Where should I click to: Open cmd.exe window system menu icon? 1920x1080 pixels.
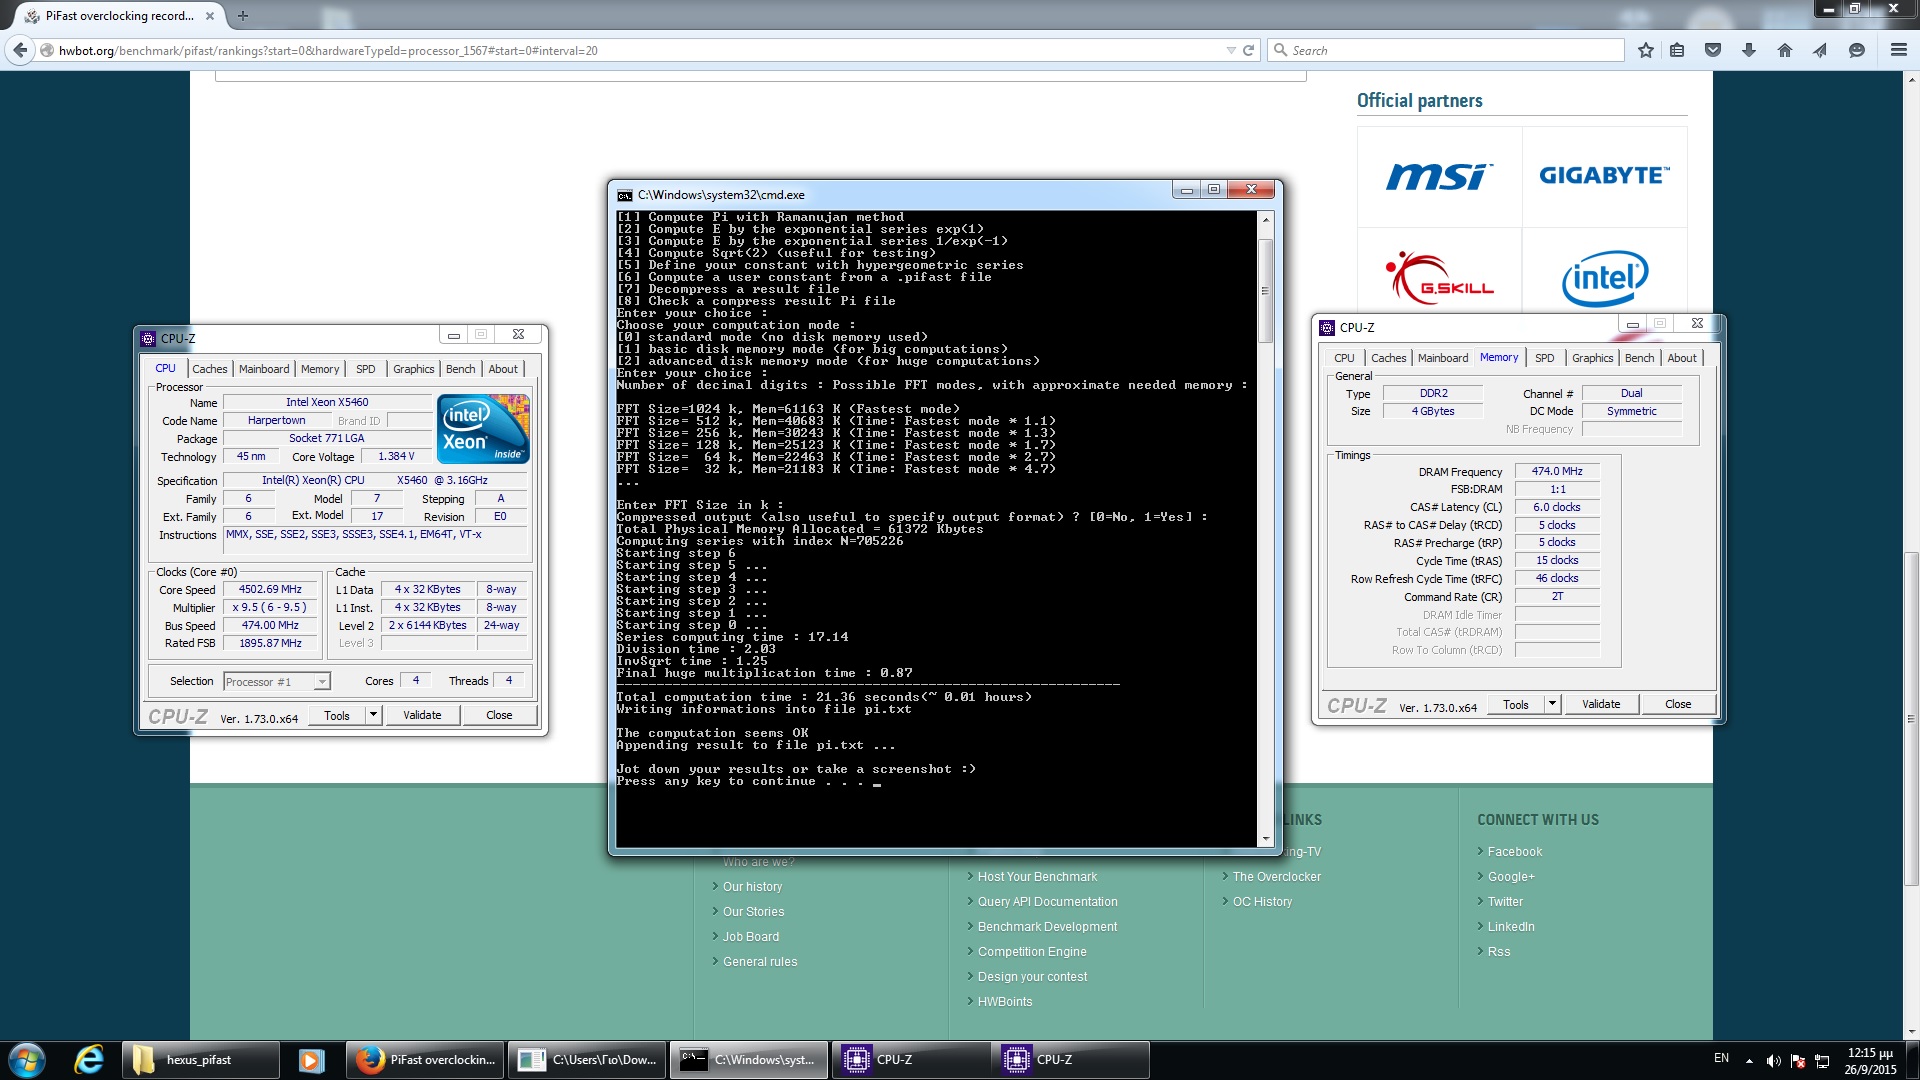pos(625,195)
